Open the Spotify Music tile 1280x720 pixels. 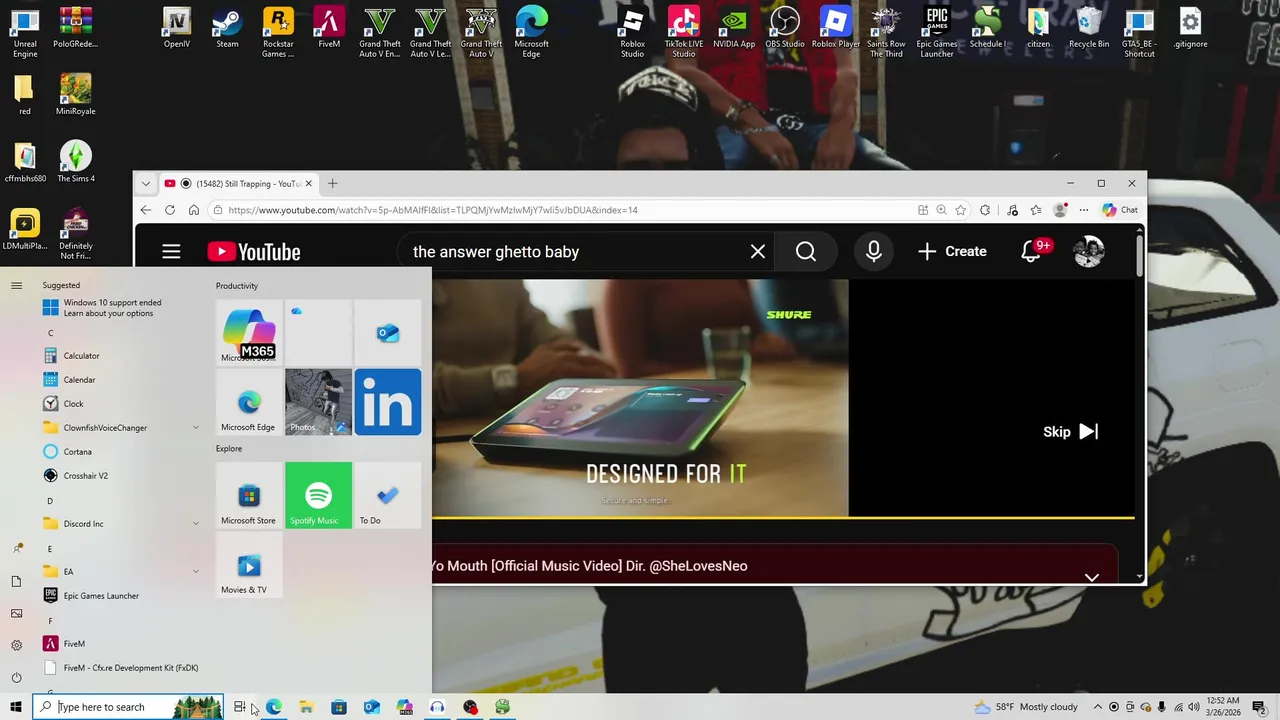pos(318,495)
